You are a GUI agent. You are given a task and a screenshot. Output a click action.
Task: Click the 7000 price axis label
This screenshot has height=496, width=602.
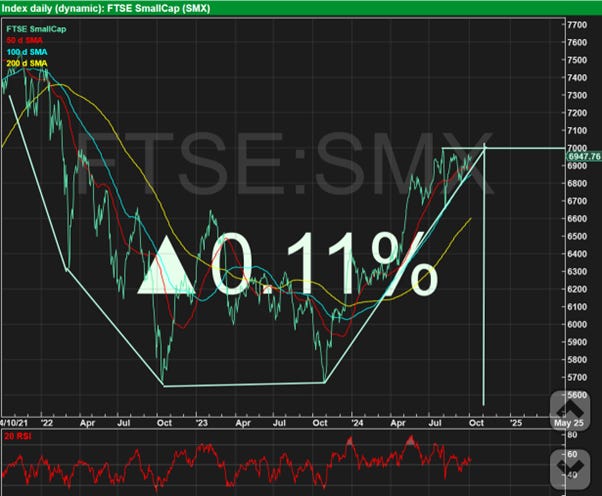pos(577,148)
